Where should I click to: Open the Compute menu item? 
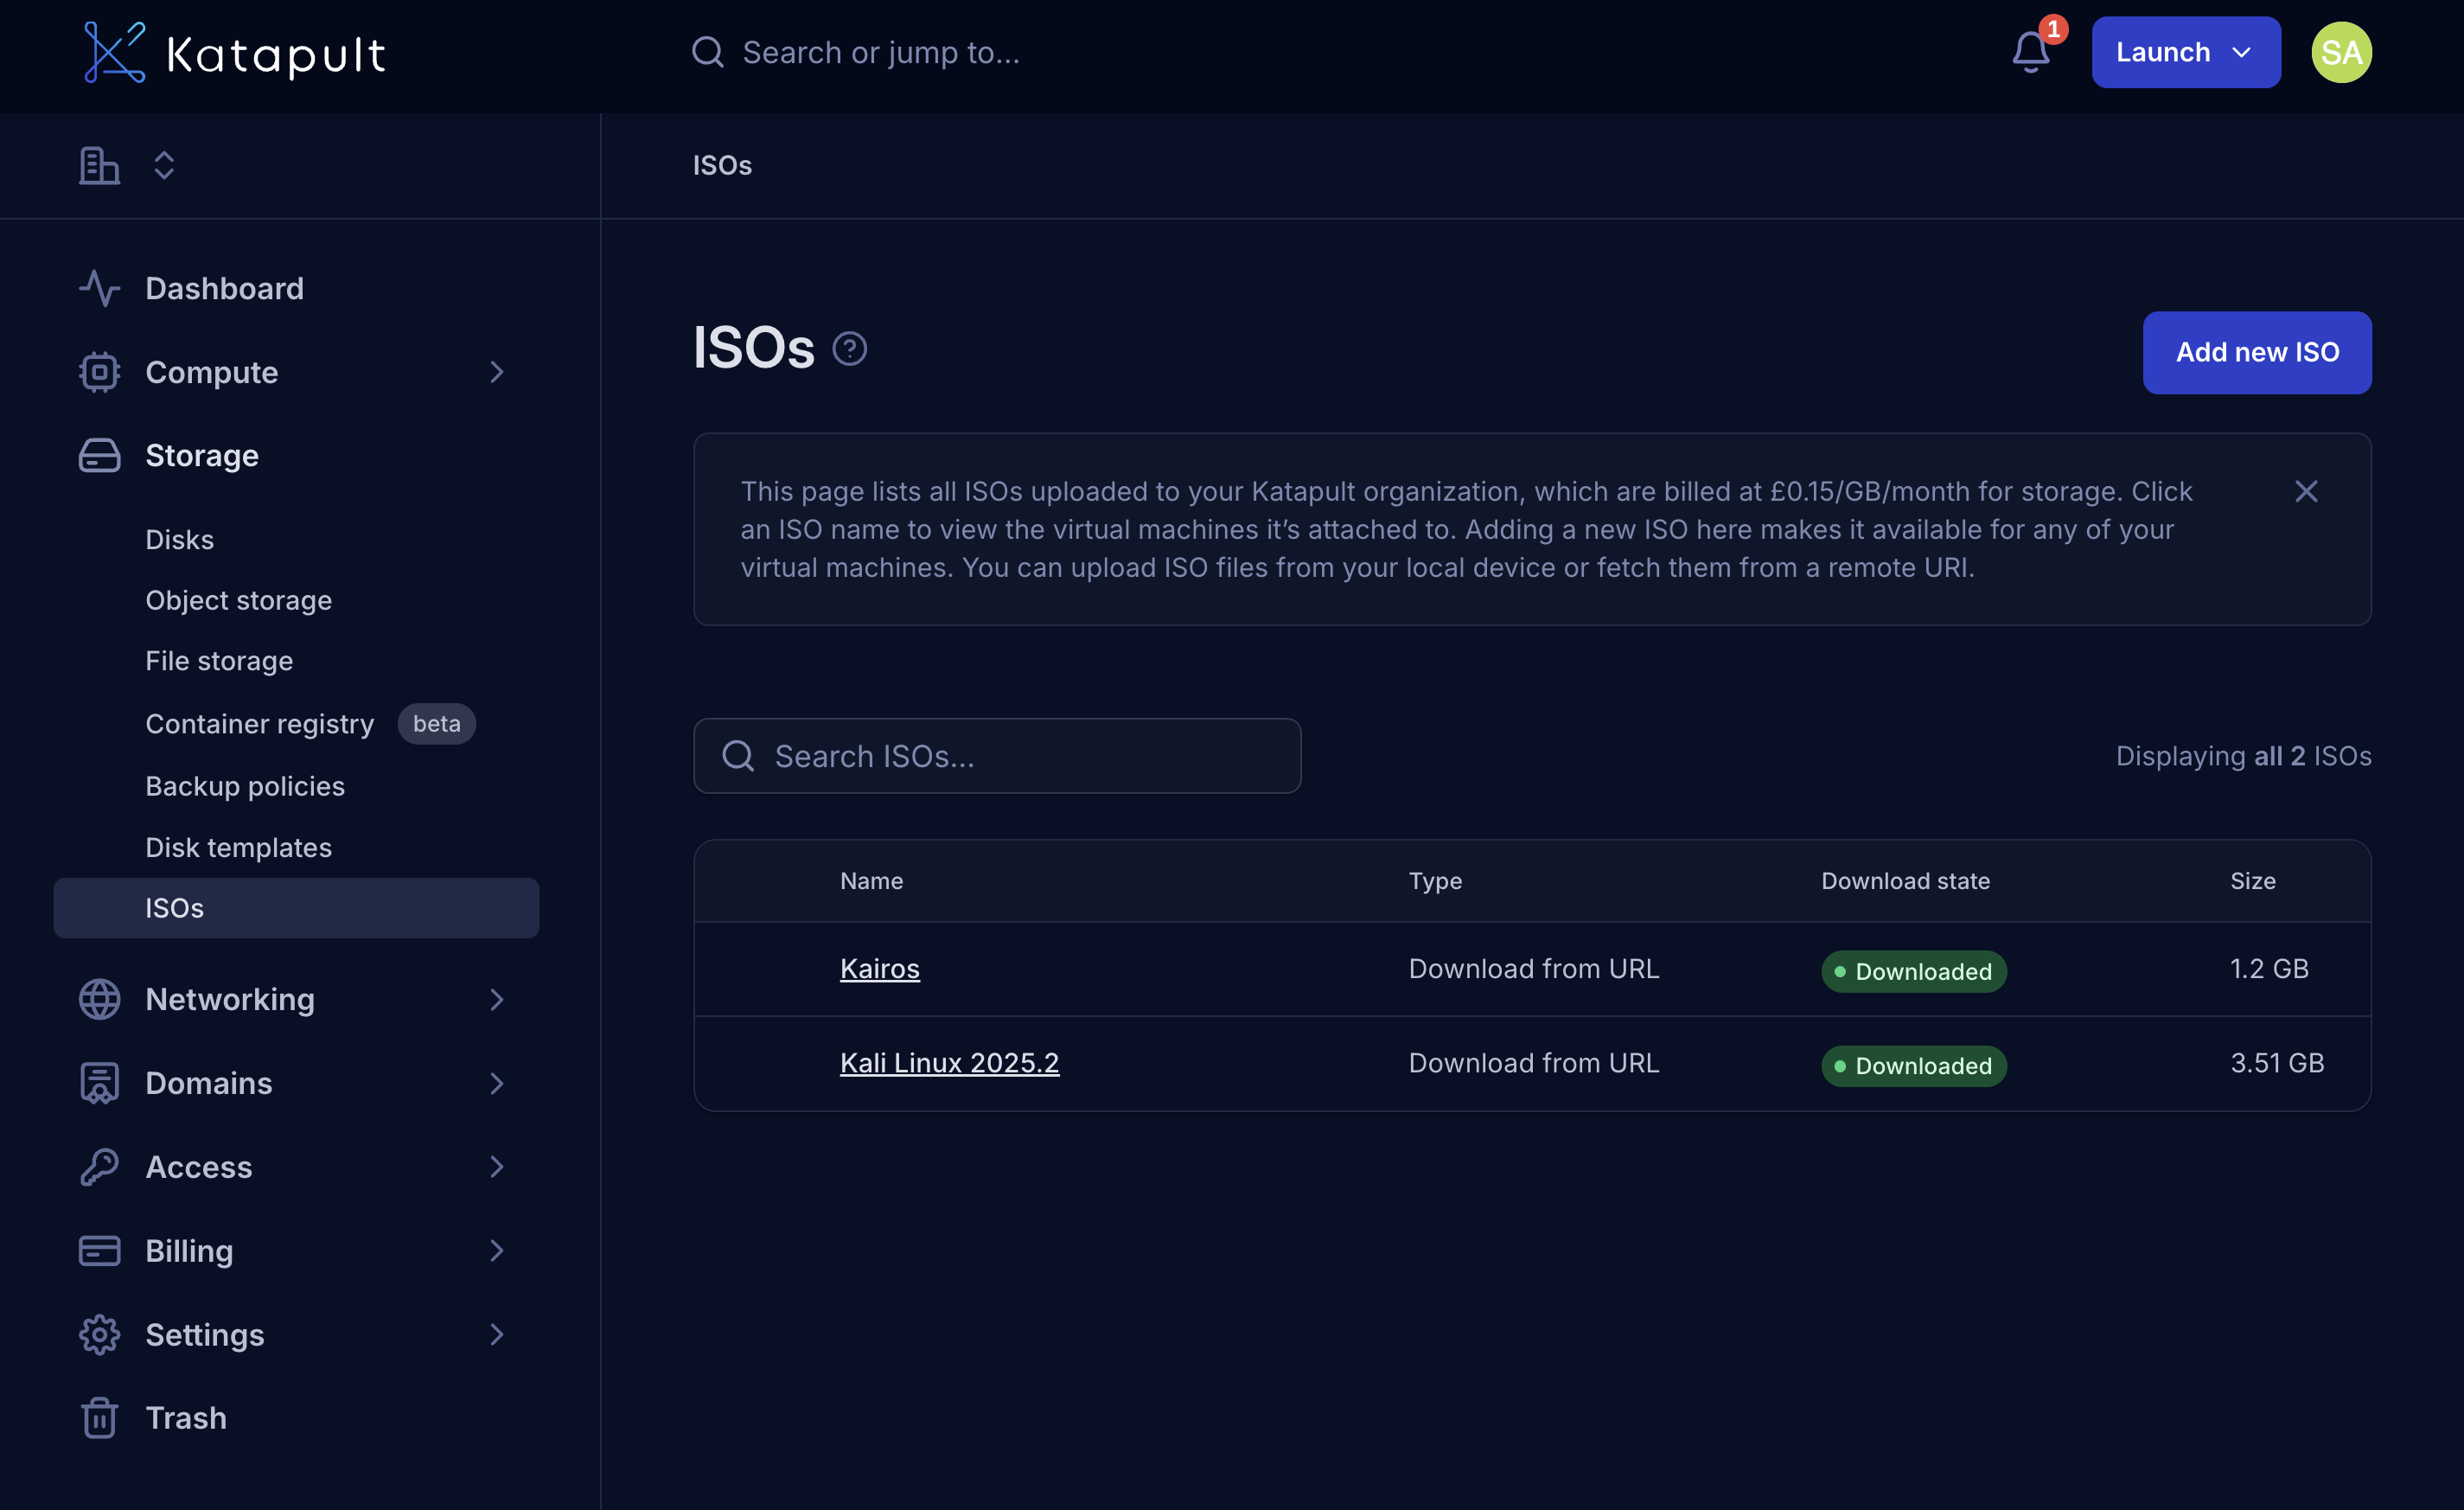[211, 372]
